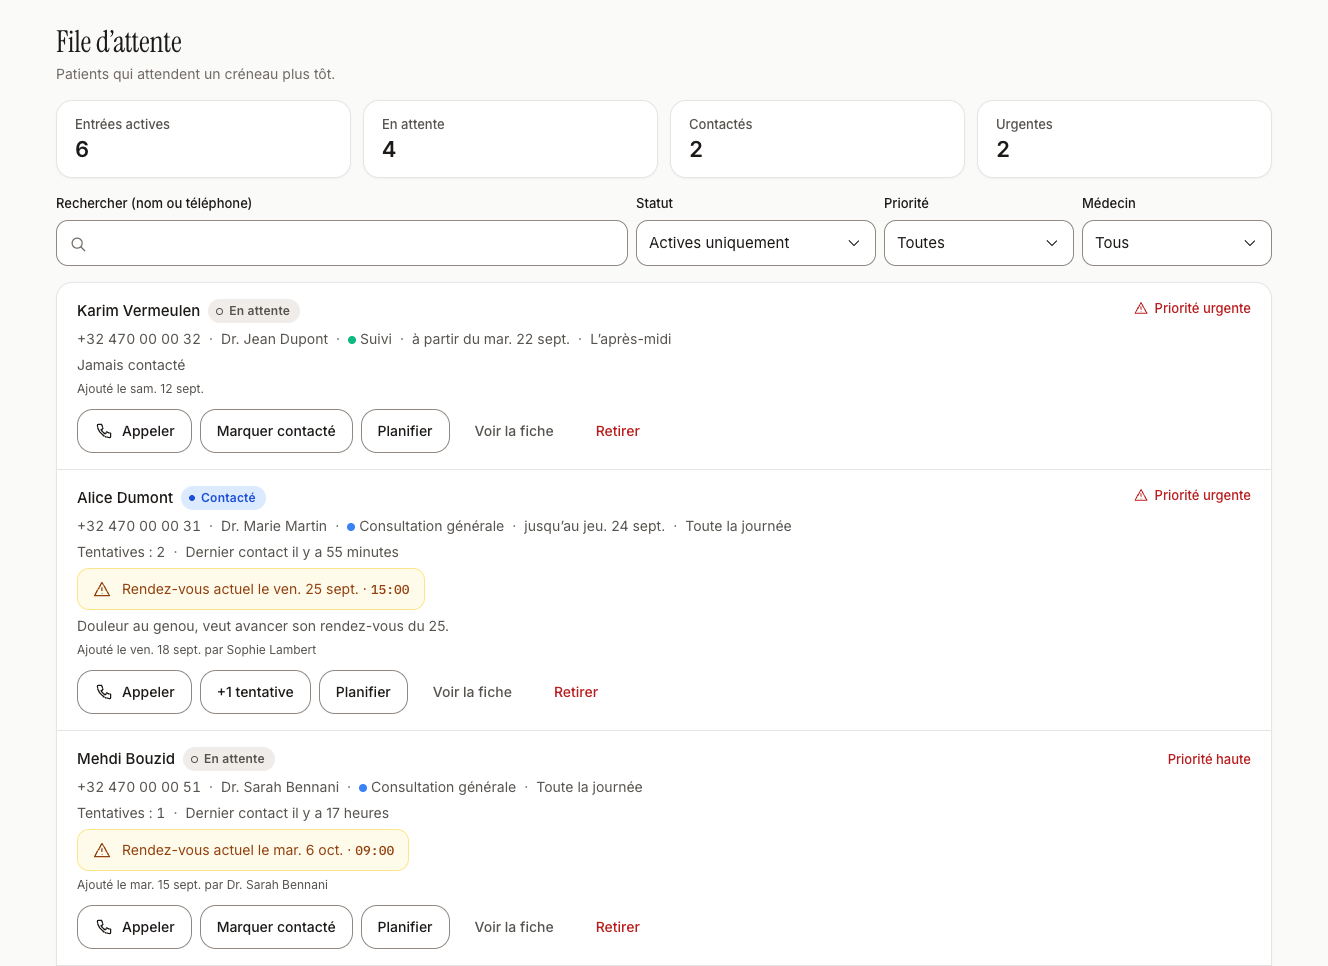Click the phone number +32 470 00 00 51
The height and width of the screenshot is (966, 1328).
click(x=139, y=787)
